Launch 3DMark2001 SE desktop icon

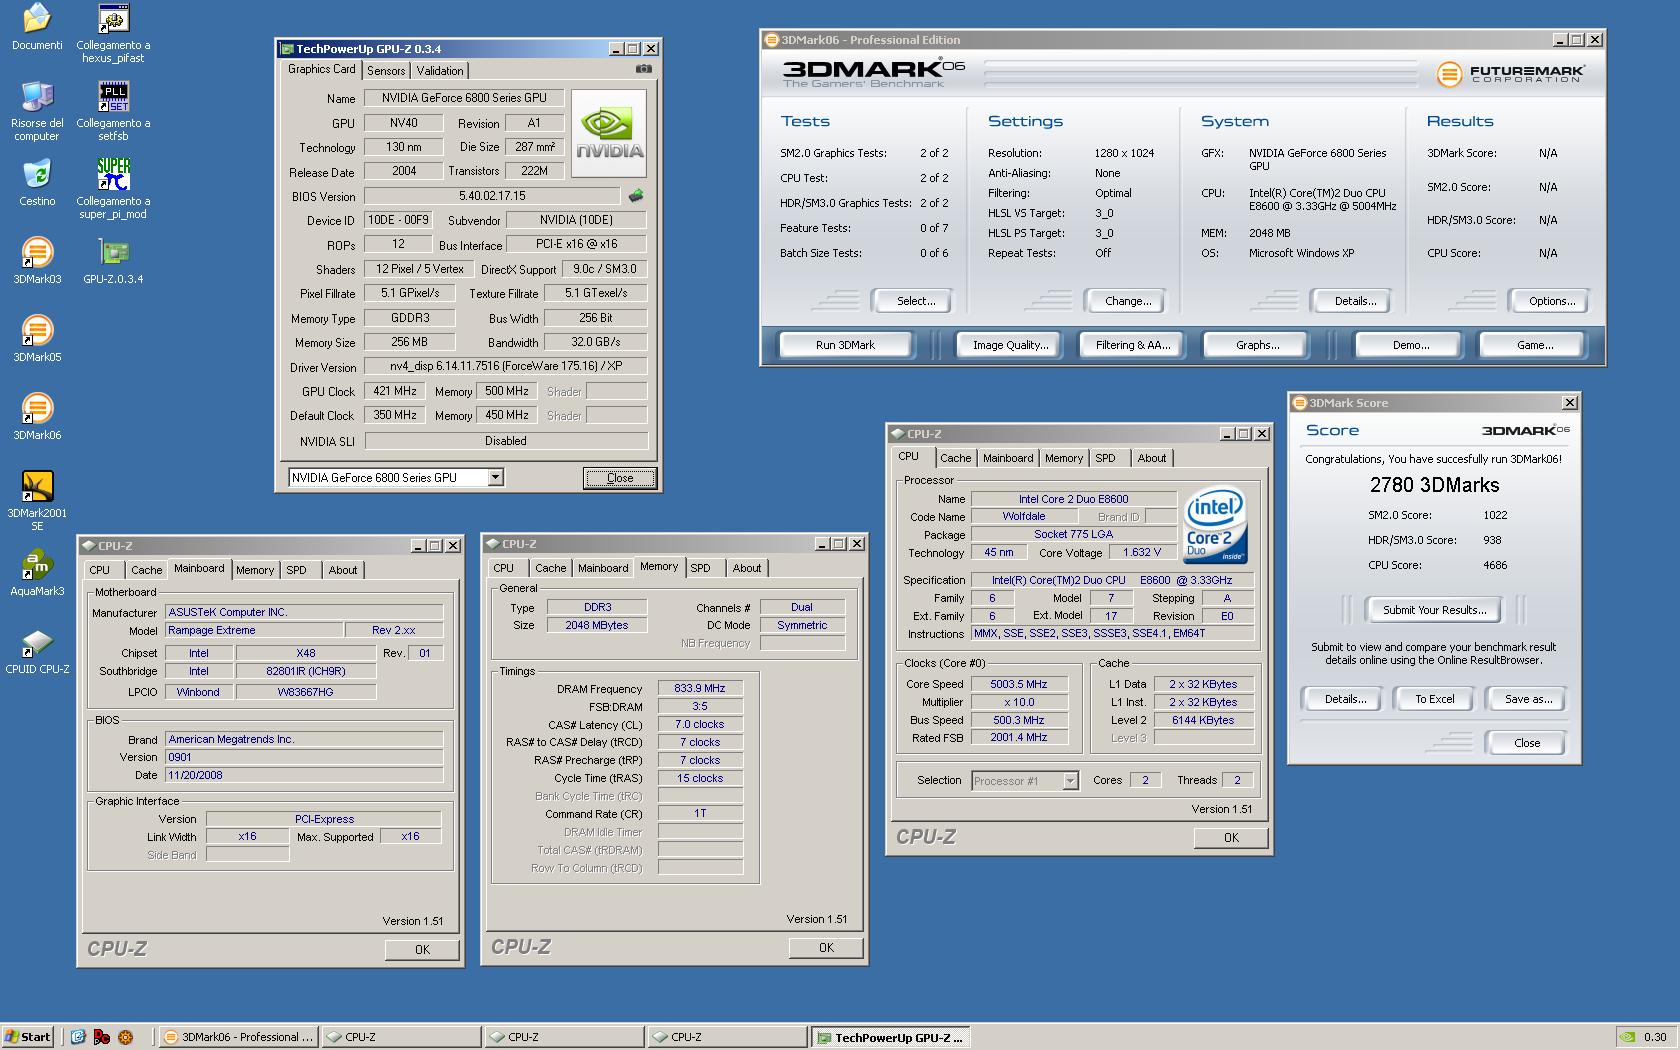pyautogui.click(x=37, y=487)
